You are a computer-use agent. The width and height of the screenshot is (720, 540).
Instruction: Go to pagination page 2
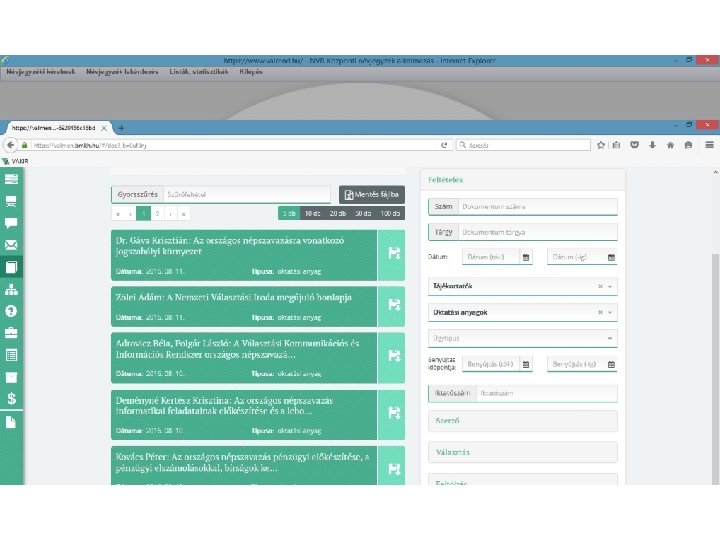coord(157,214)
